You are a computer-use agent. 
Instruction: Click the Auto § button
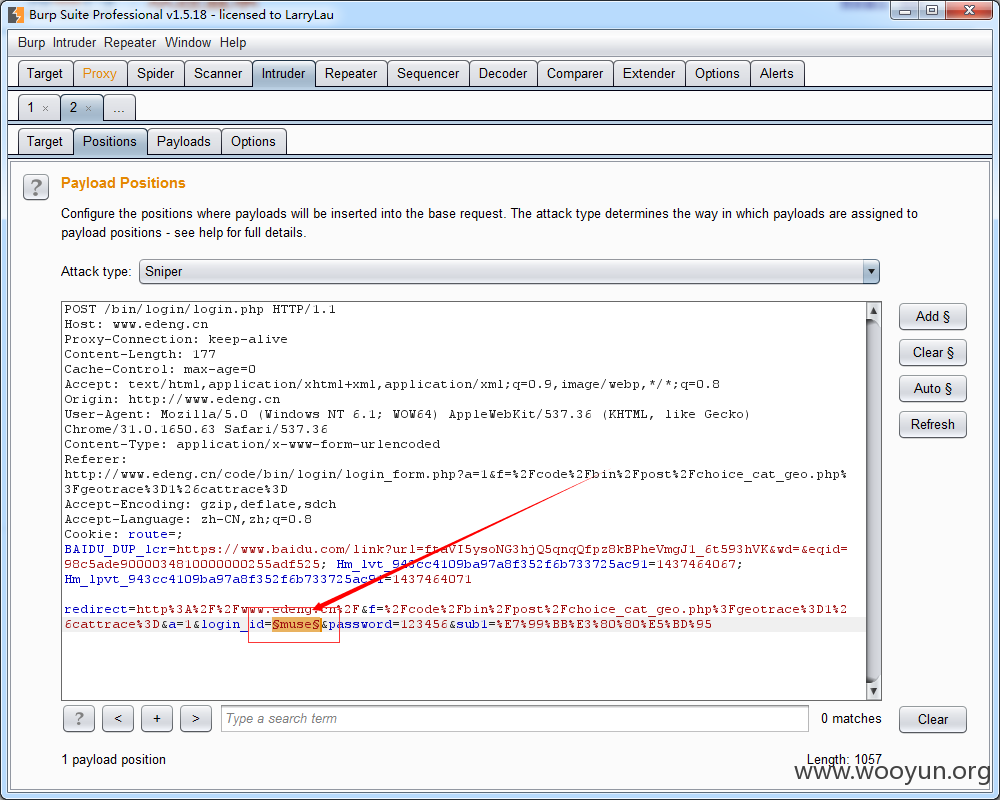click(932, 389)
